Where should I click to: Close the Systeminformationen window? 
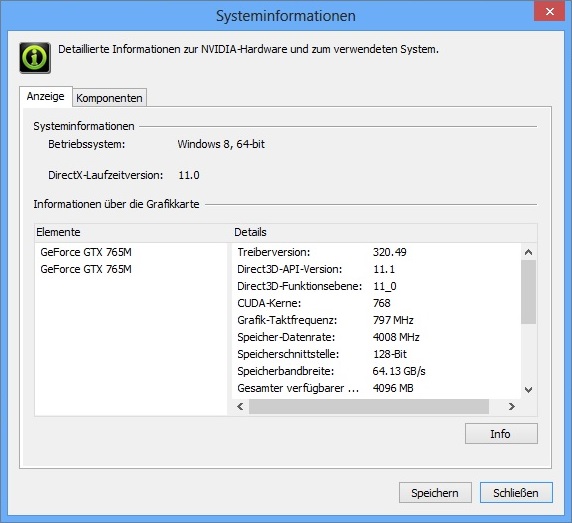coord(549,12)
